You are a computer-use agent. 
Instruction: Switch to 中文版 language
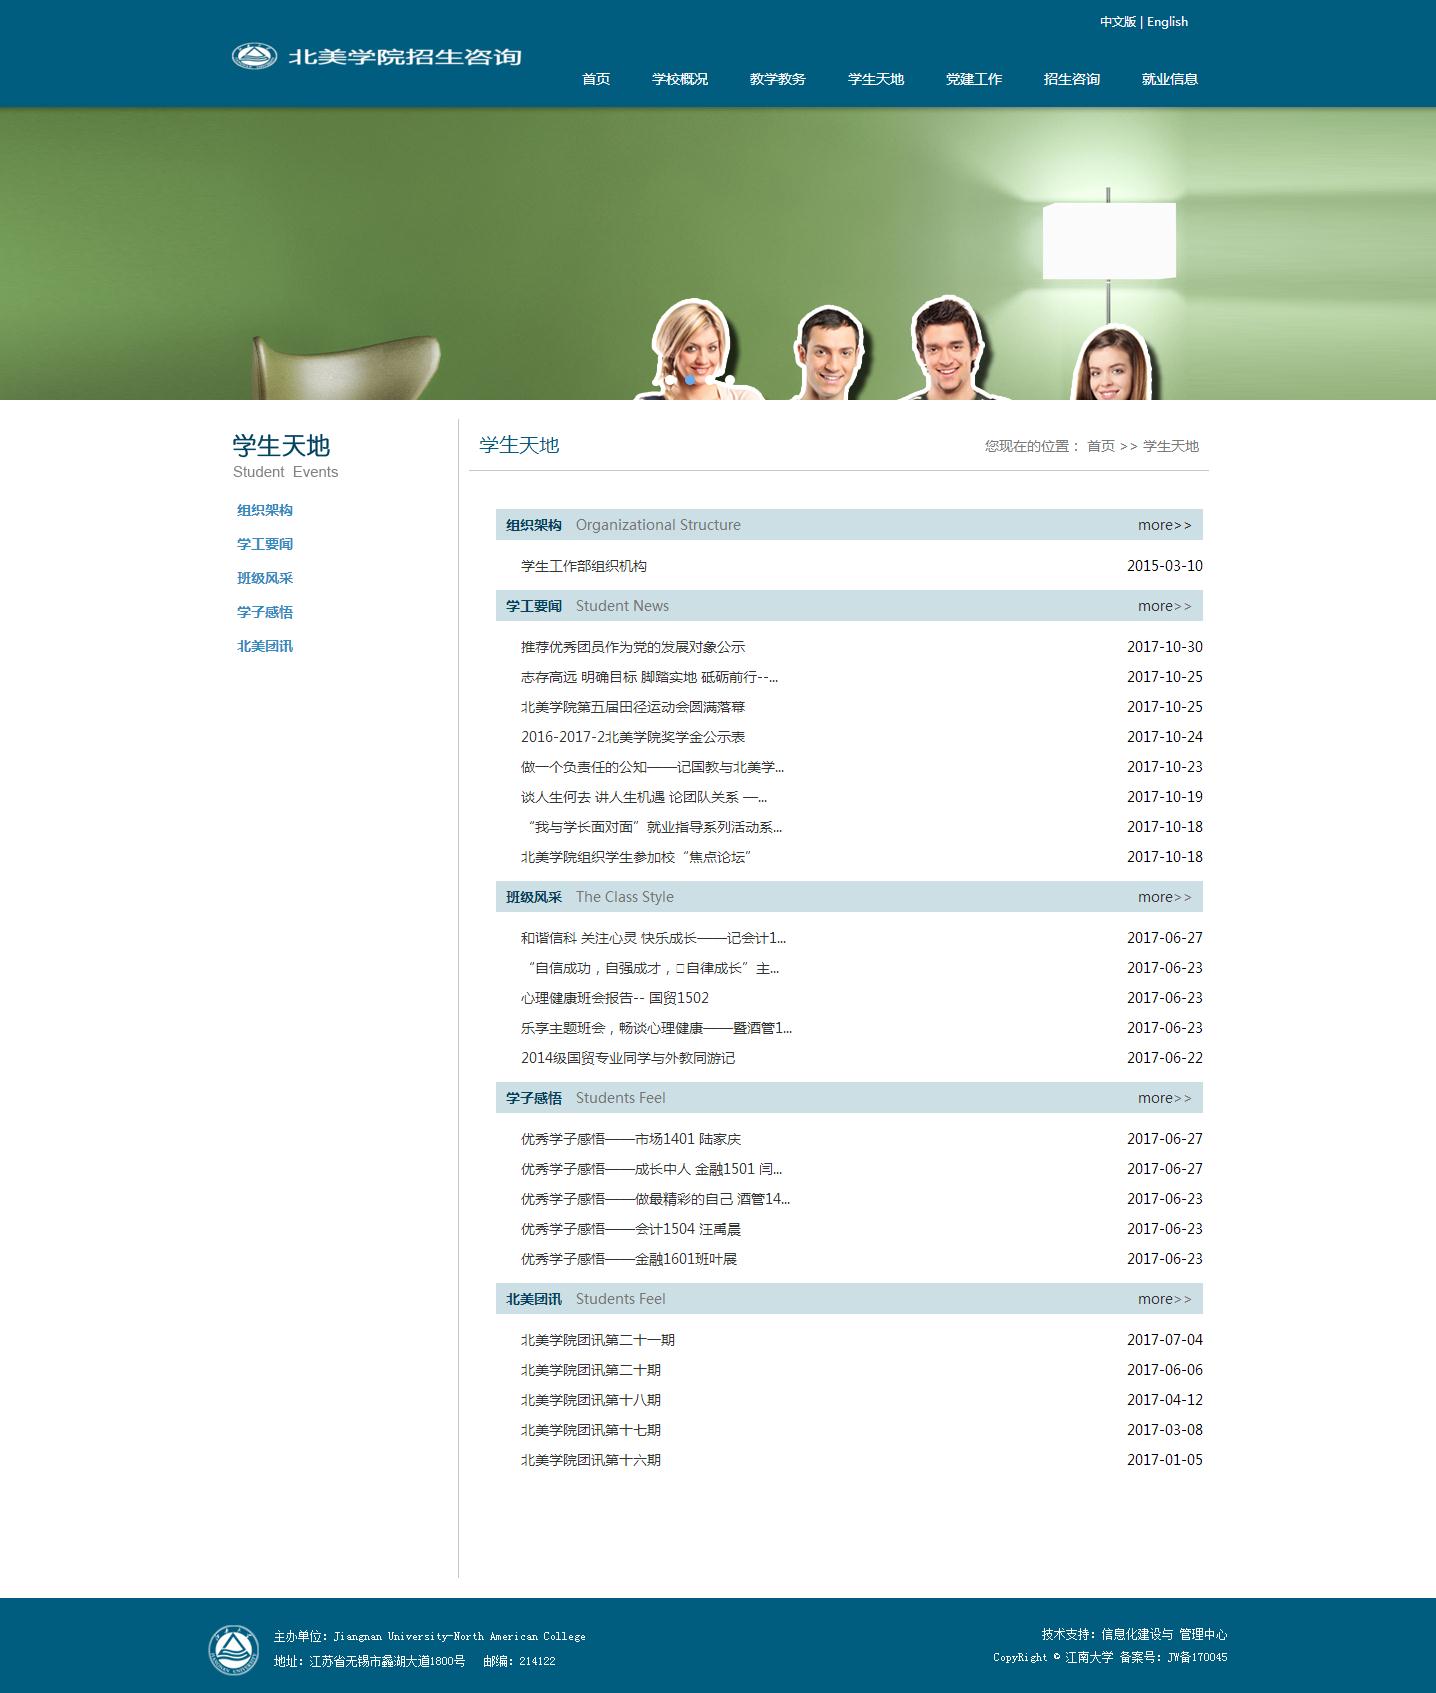(x=1117, y=22)
